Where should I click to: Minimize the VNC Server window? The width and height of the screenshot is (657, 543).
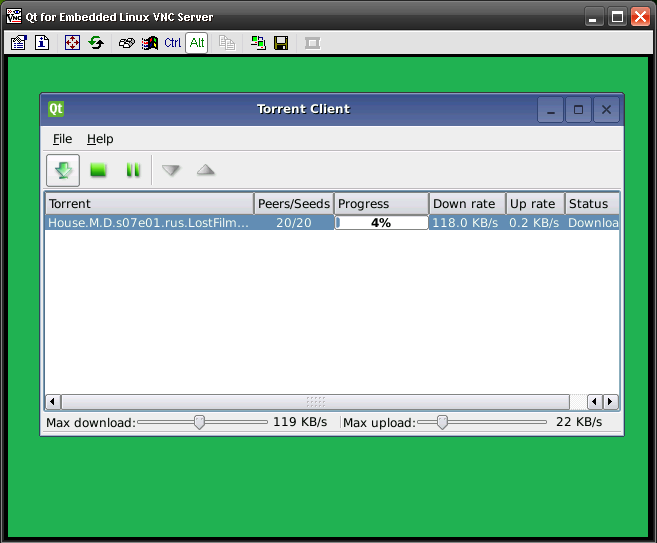coord(593,17)
